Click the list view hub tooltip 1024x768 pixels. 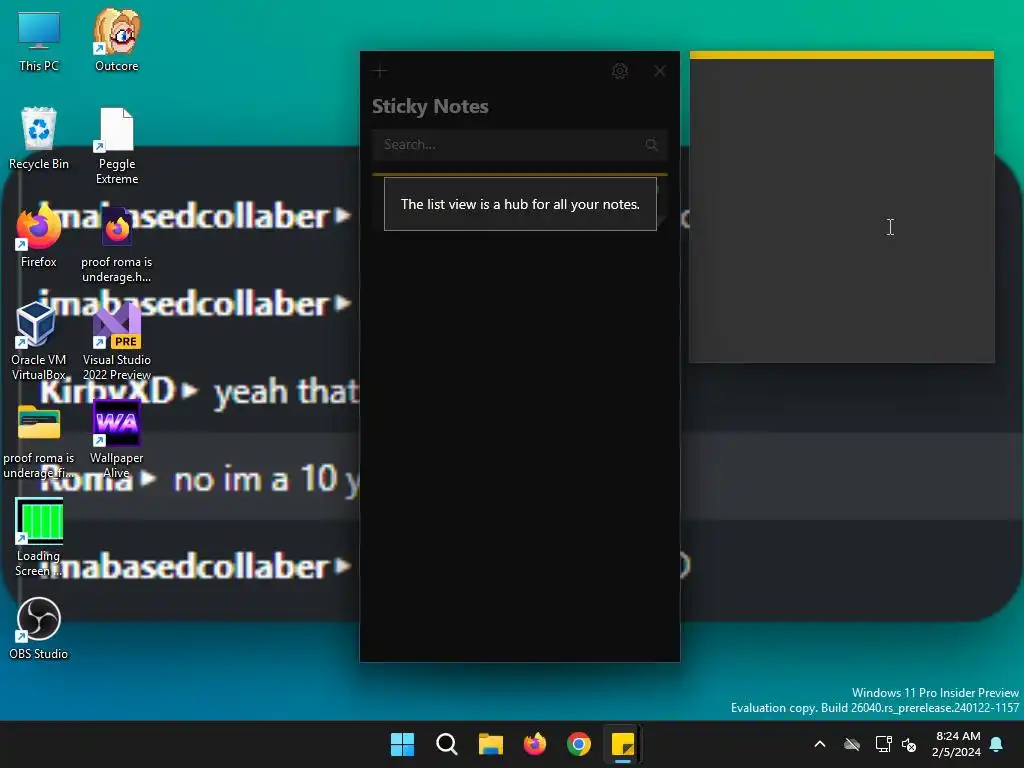tap(520, 204)
